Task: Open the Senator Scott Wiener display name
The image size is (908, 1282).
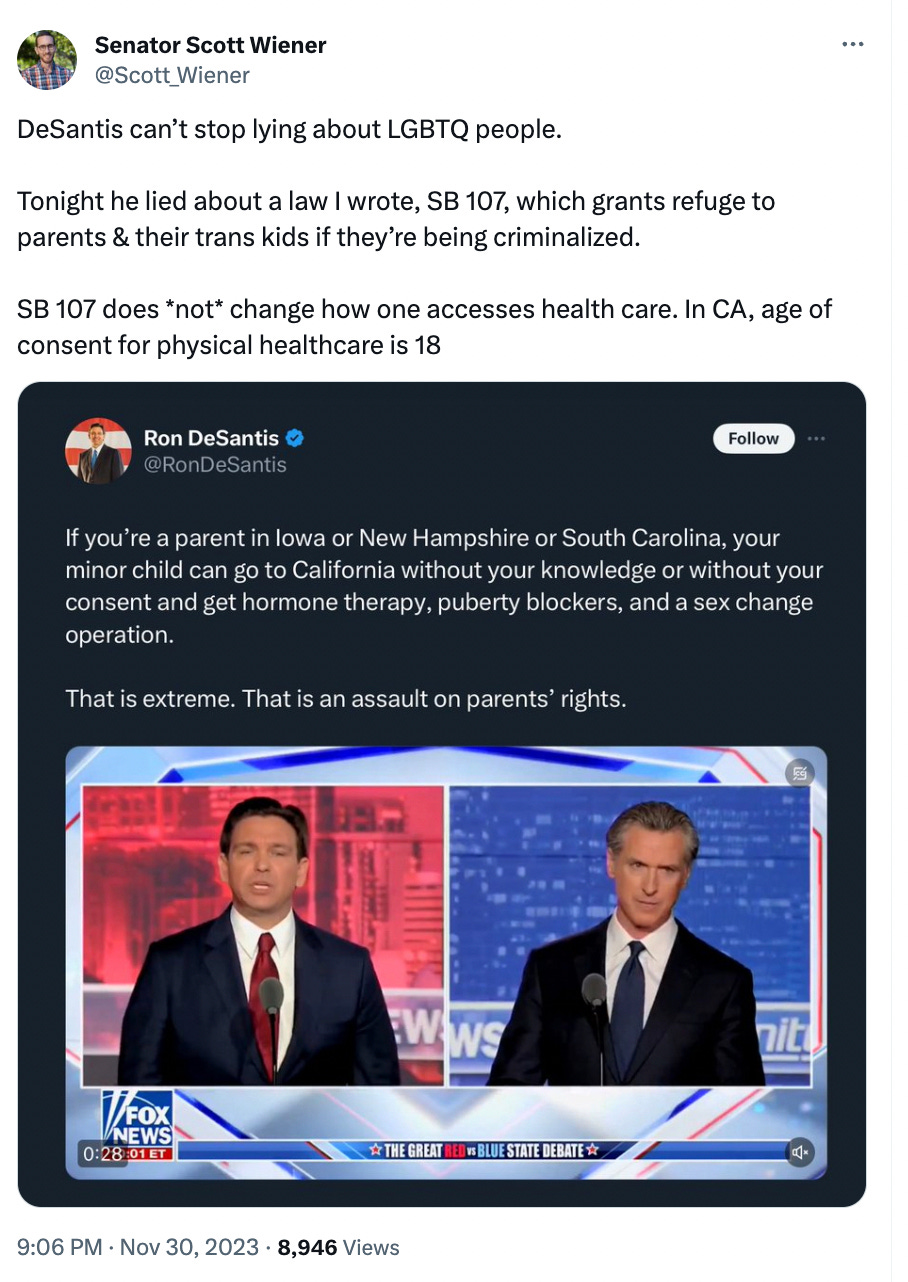Action: [211, 45]
